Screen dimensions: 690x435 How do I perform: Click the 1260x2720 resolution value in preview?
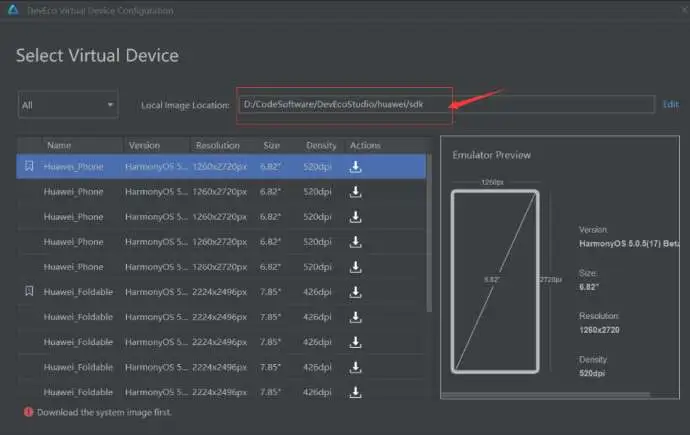(x=599, y=330)
